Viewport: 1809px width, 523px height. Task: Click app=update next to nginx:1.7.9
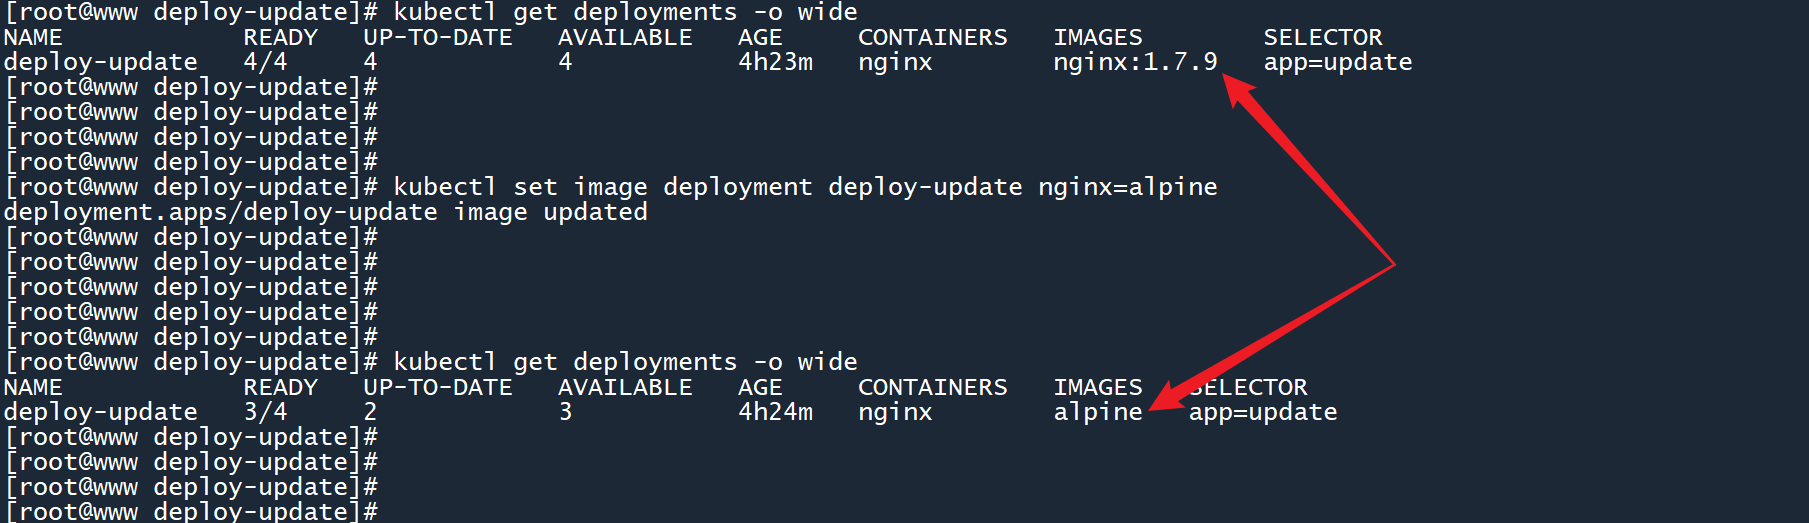(1337, 62)
